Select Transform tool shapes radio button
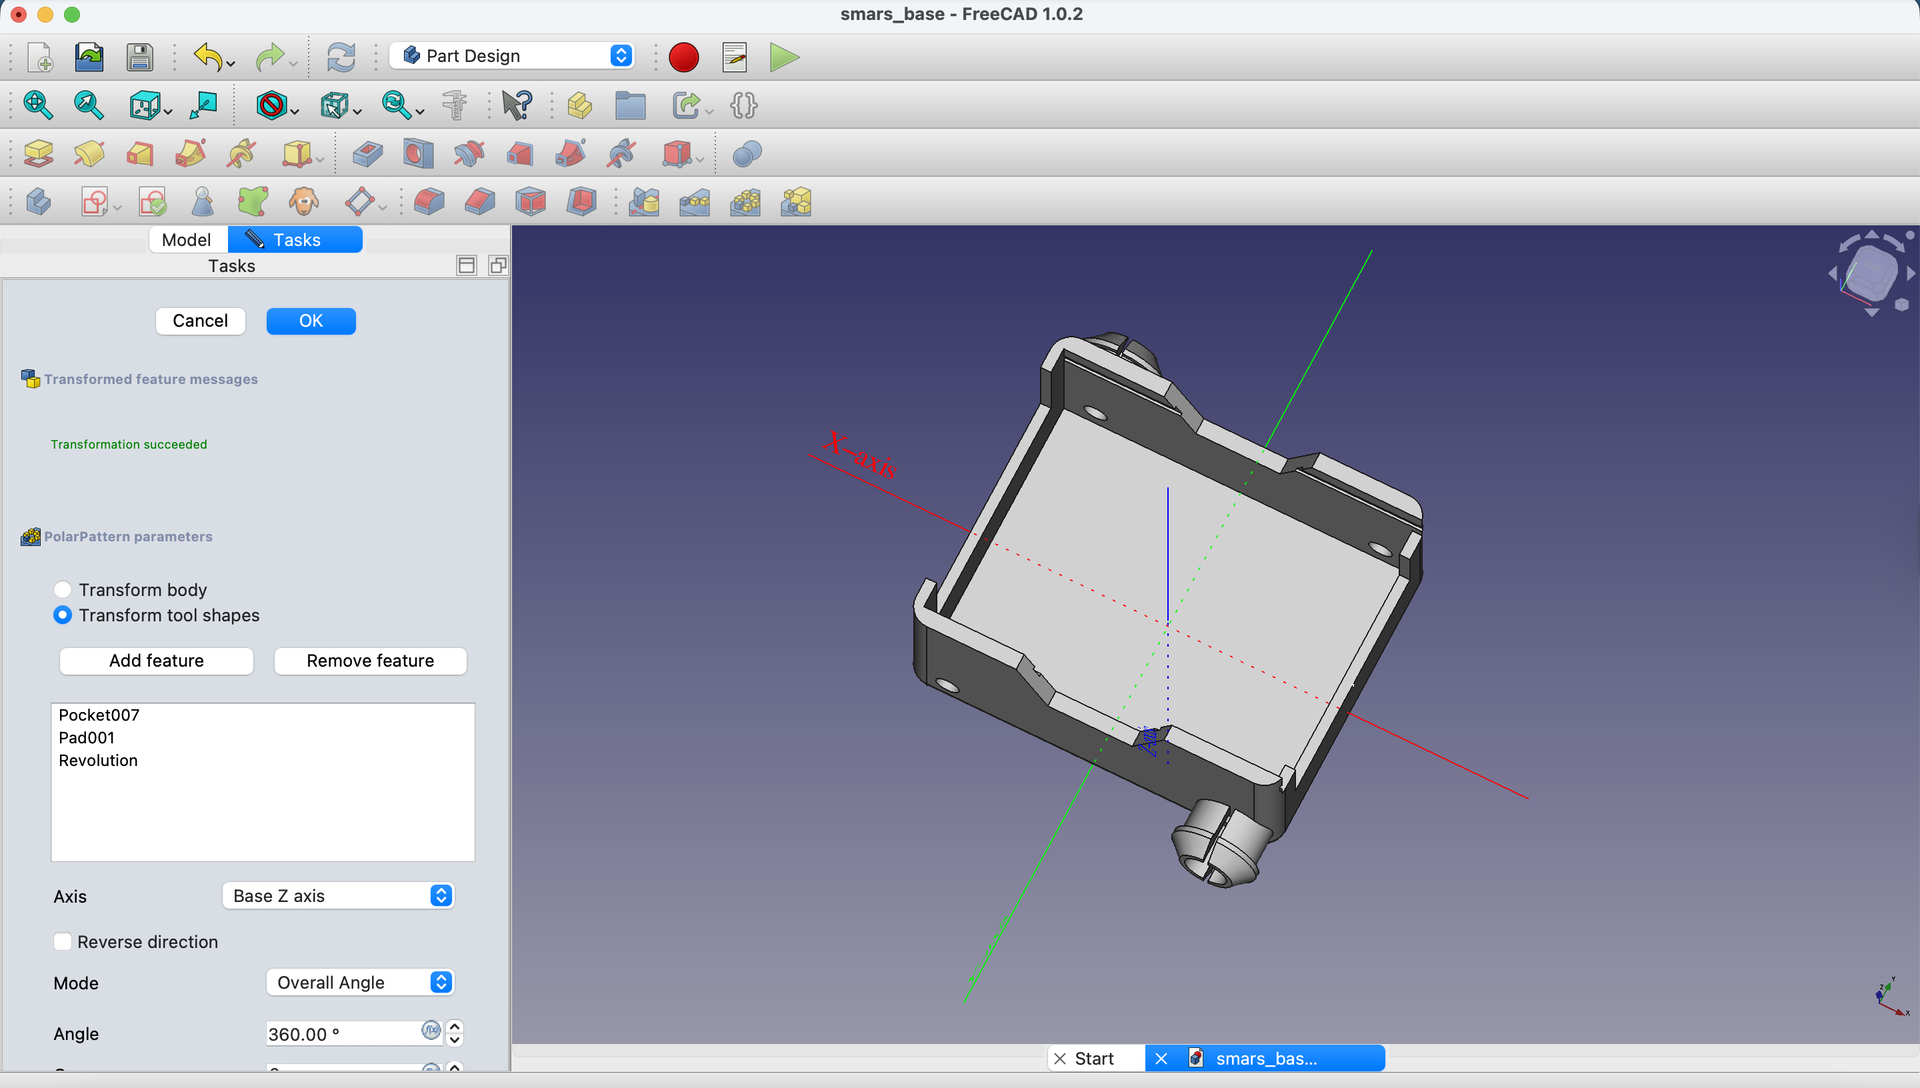The width and height of the screenshot is (1920, 1088). tap(62, 615)
